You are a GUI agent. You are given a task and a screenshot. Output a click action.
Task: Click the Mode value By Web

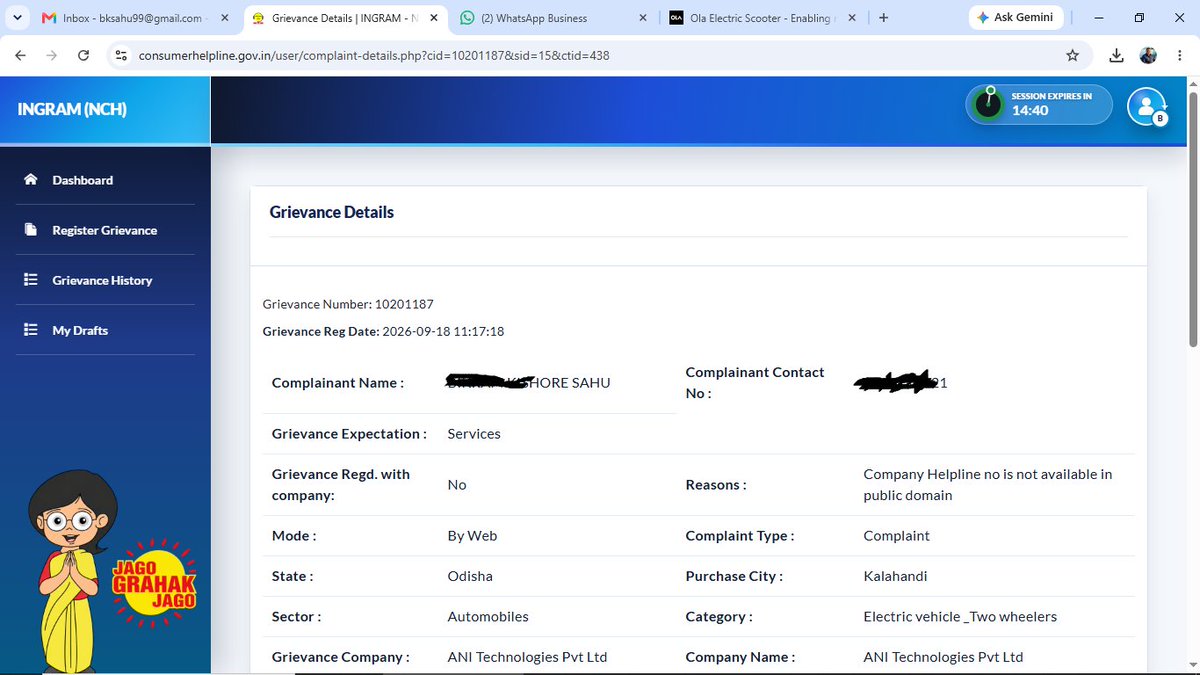tap(472, 536)
